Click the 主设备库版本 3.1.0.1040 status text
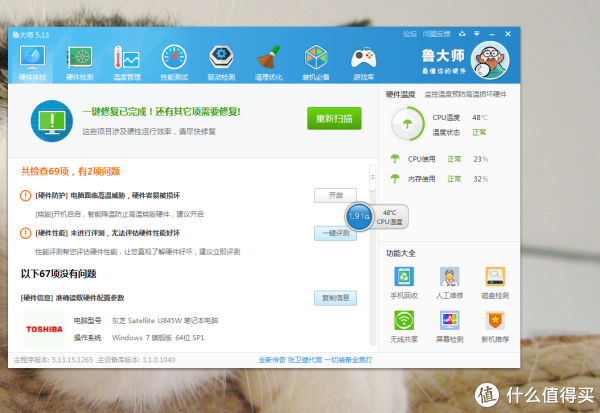 click(x=136, y=360)
